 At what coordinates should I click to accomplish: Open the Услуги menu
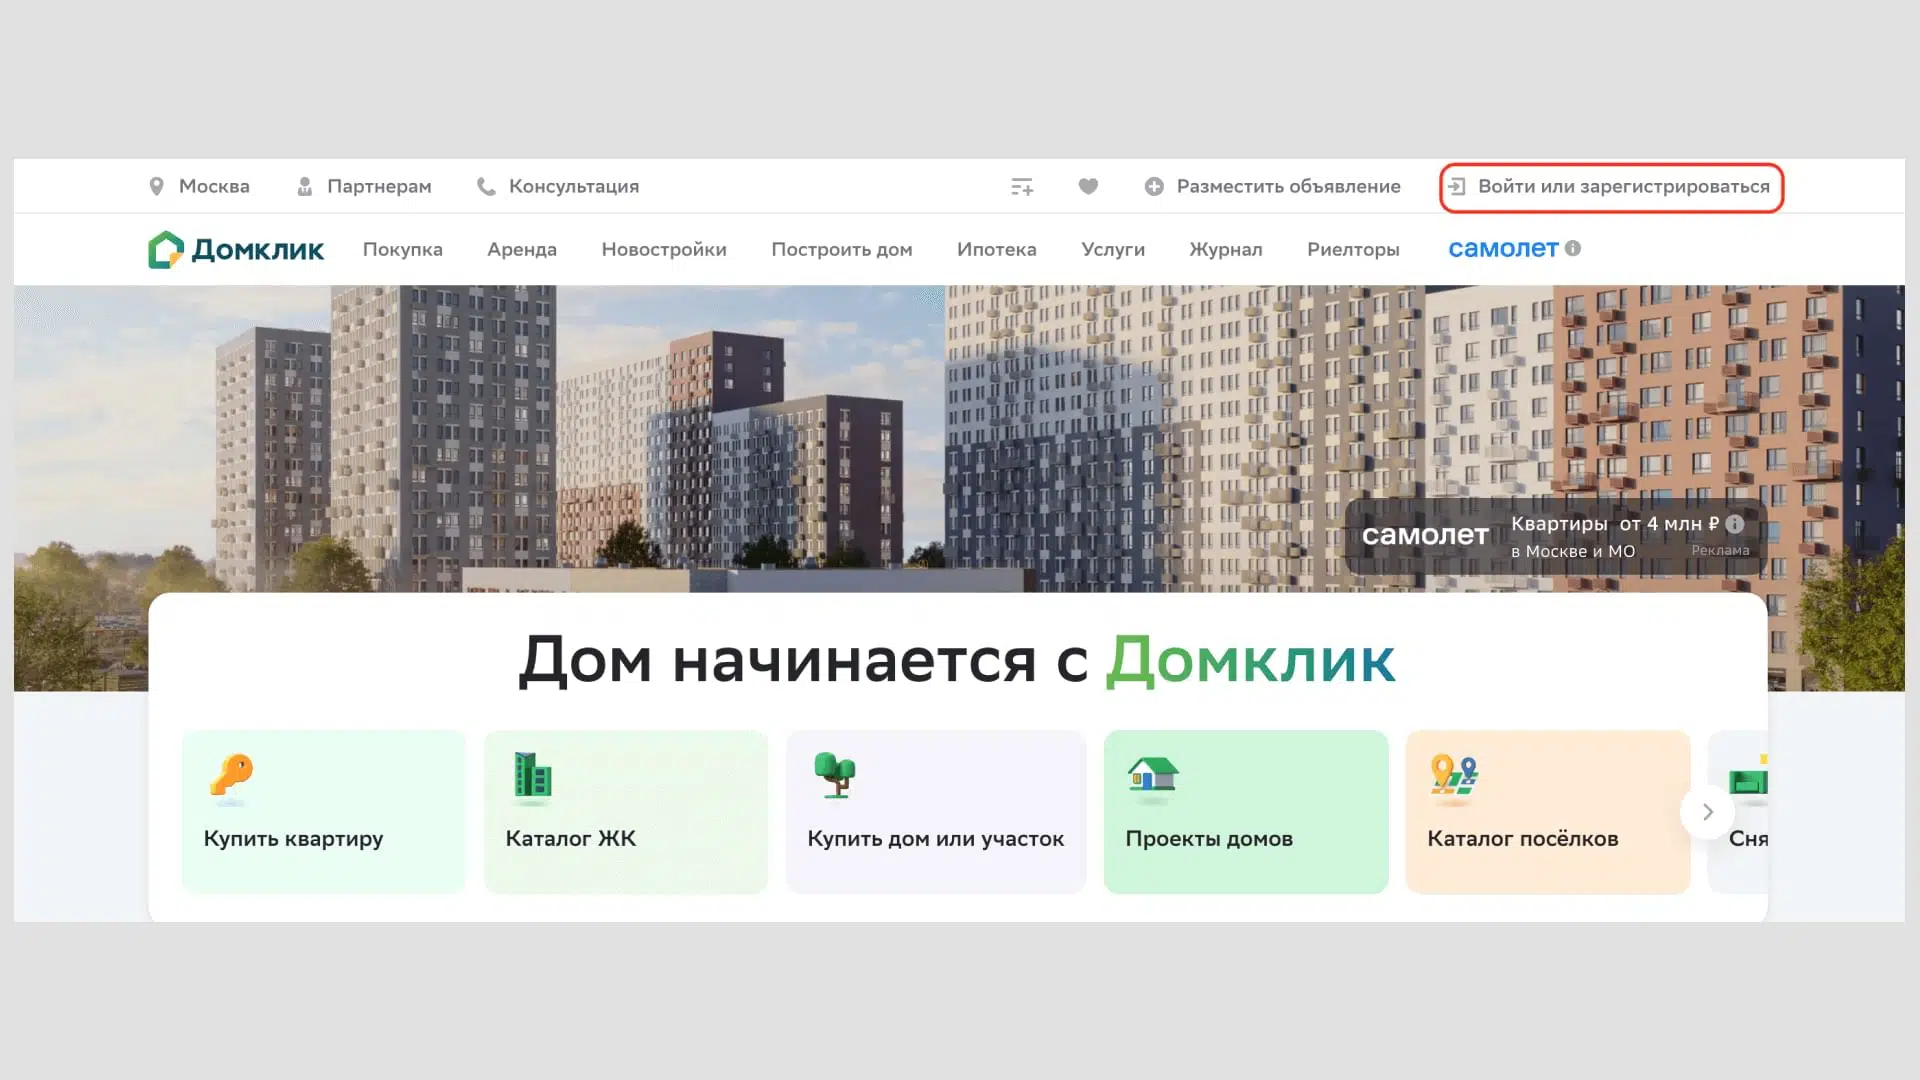(x=1113, y=250)
